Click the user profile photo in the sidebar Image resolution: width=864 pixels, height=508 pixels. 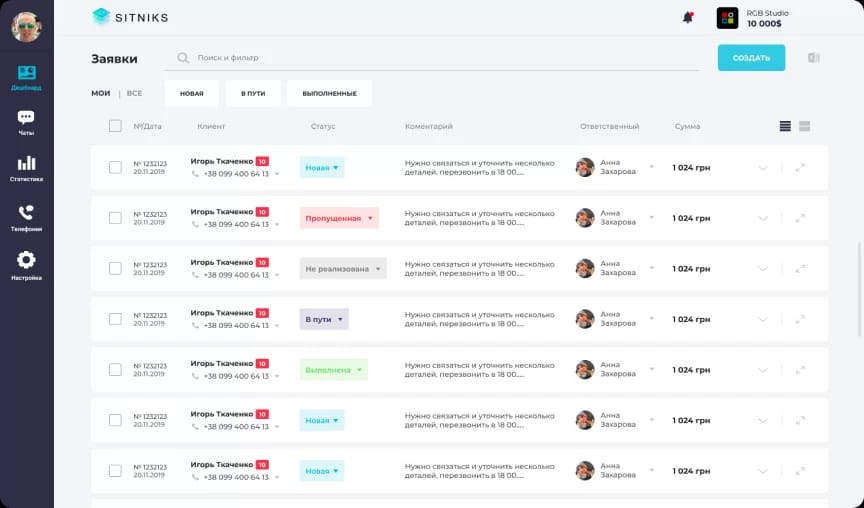[26, 26]
